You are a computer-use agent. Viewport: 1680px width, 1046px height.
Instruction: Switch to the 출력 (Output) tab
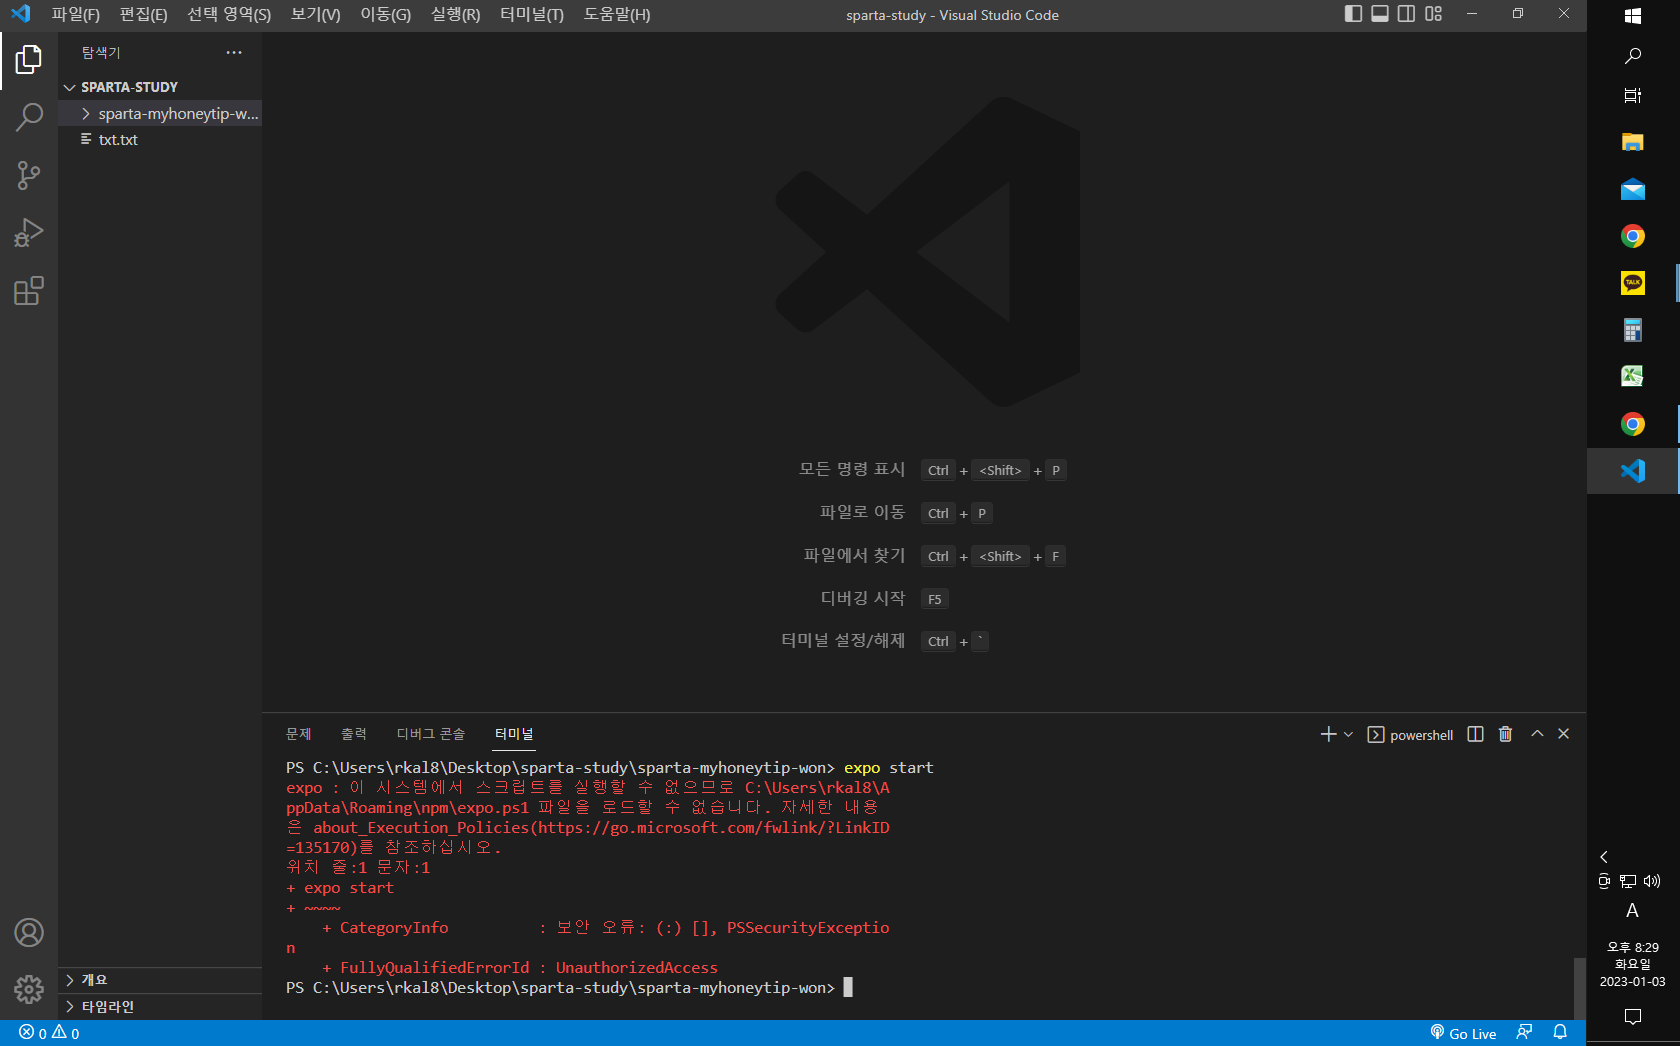coord(354,734)
